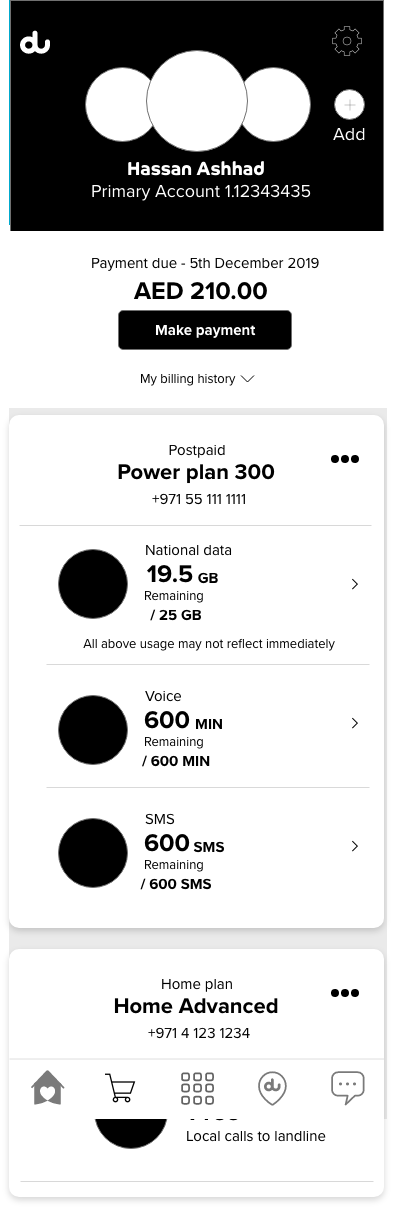Tap Make payment button

point(205,330)
